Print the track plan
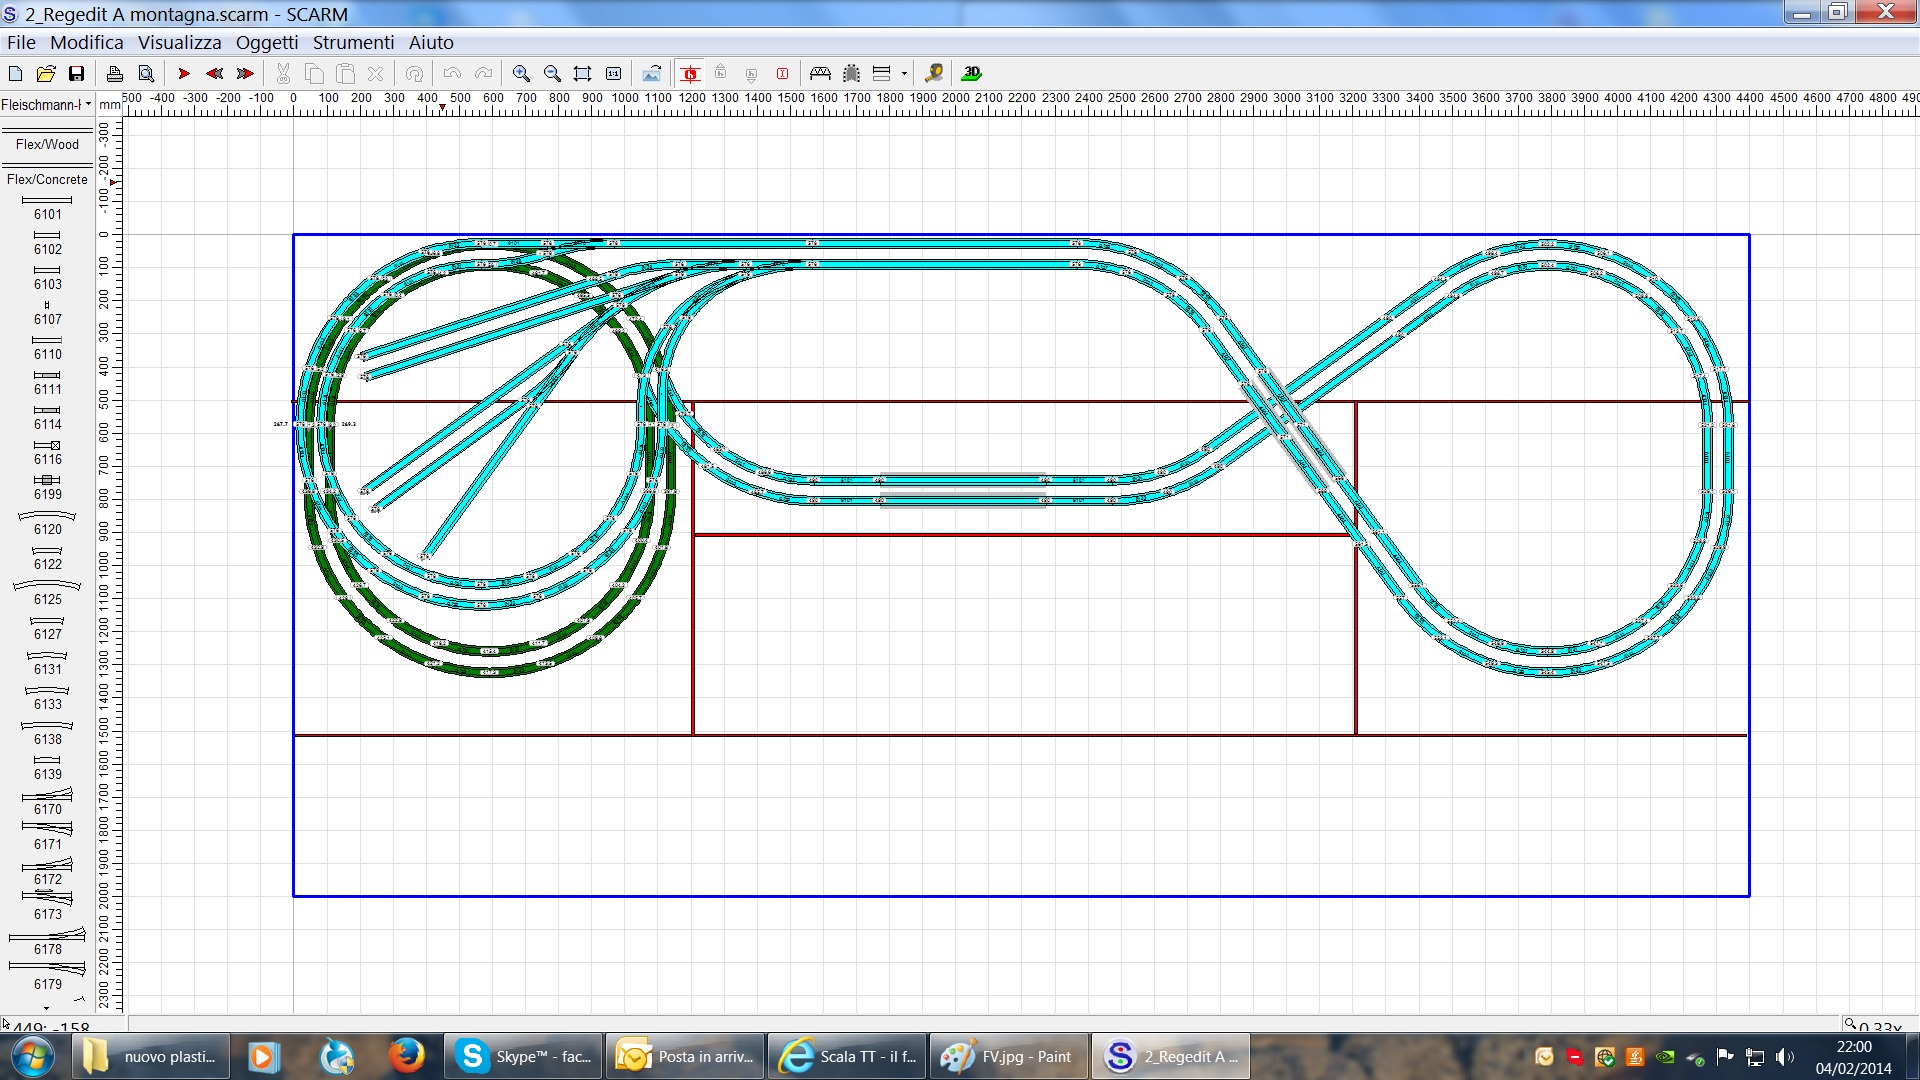This screenshot has height=1080, width=1920. click(115, 74)
